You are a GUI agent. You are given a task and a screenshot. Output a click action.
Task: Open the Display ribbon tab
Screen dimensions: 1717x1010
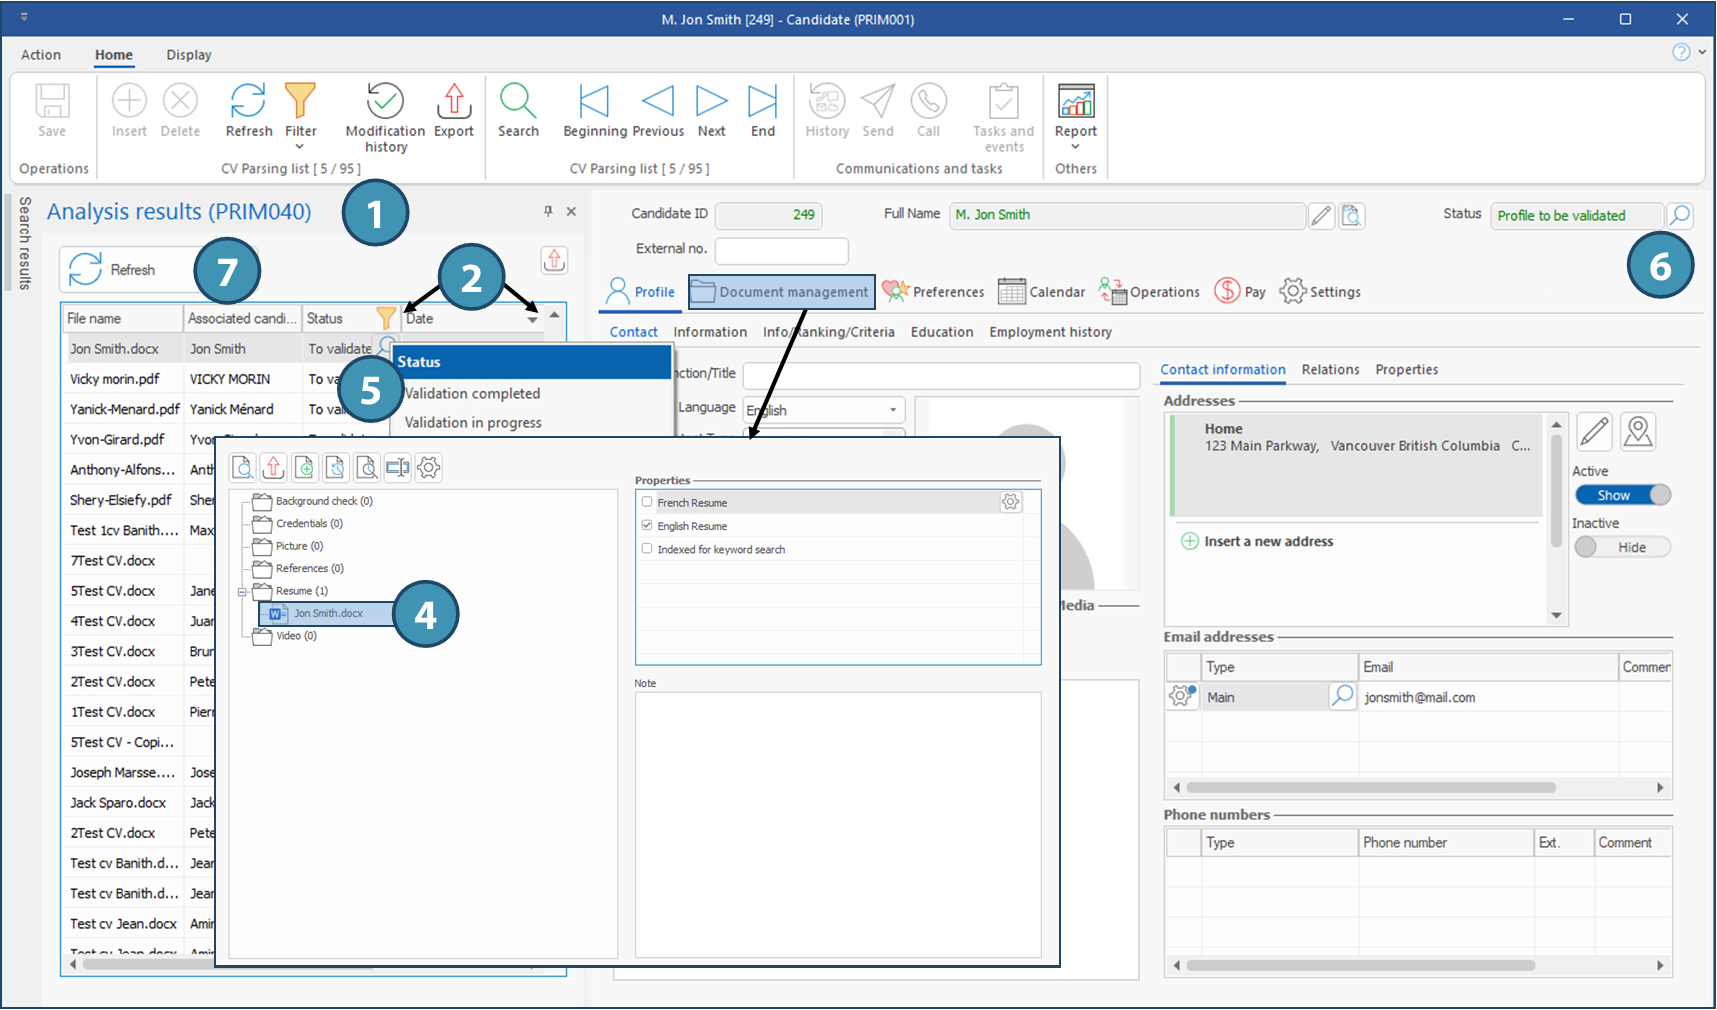tap(189, 55)
